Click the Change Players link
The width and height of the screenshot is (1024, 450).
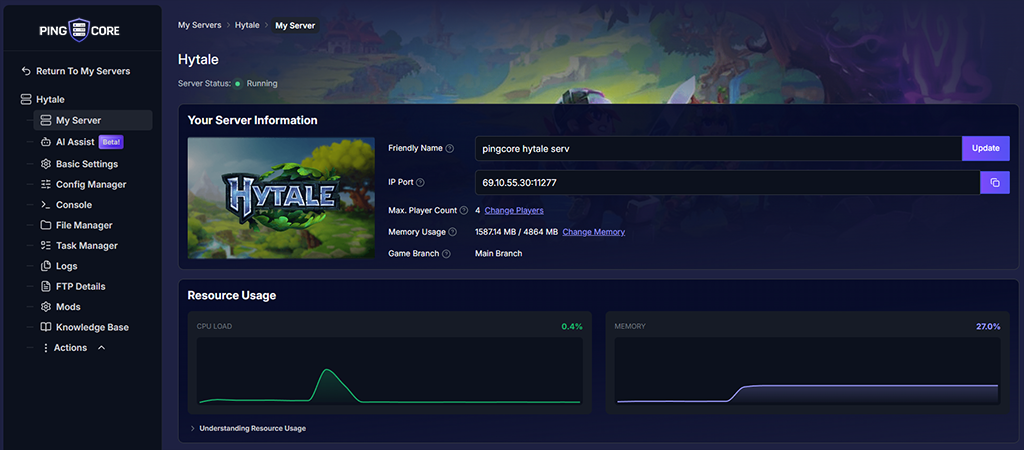coord(514,210)
